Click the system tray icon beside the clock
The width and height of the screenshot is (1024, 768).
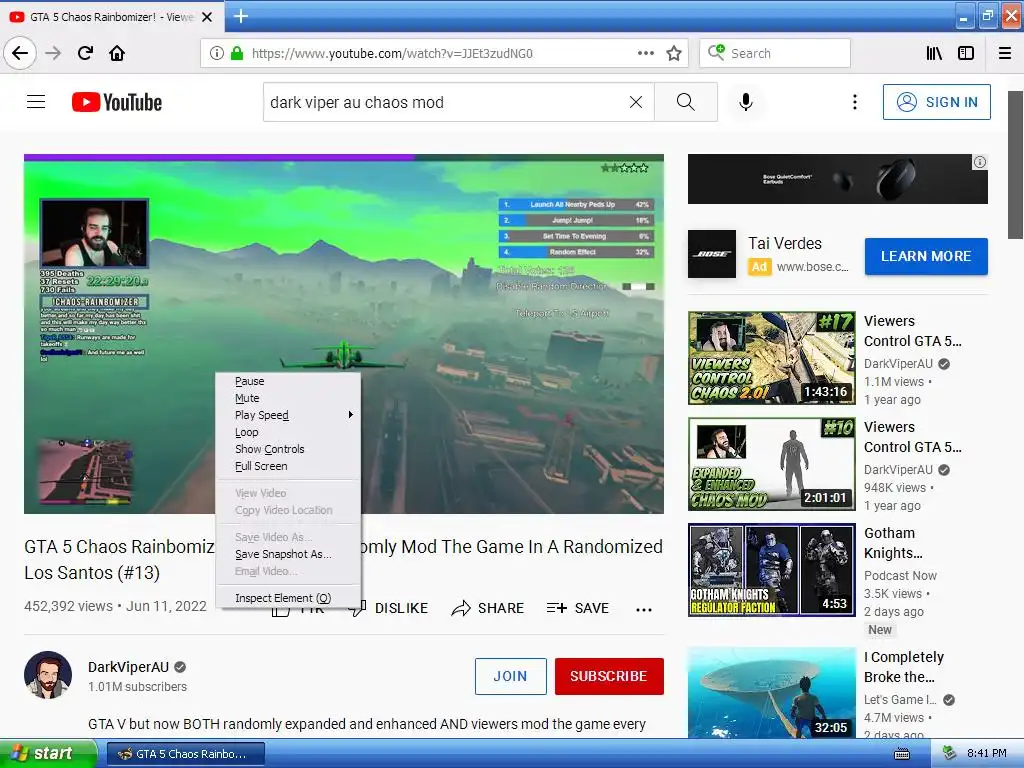click(949, 754)
